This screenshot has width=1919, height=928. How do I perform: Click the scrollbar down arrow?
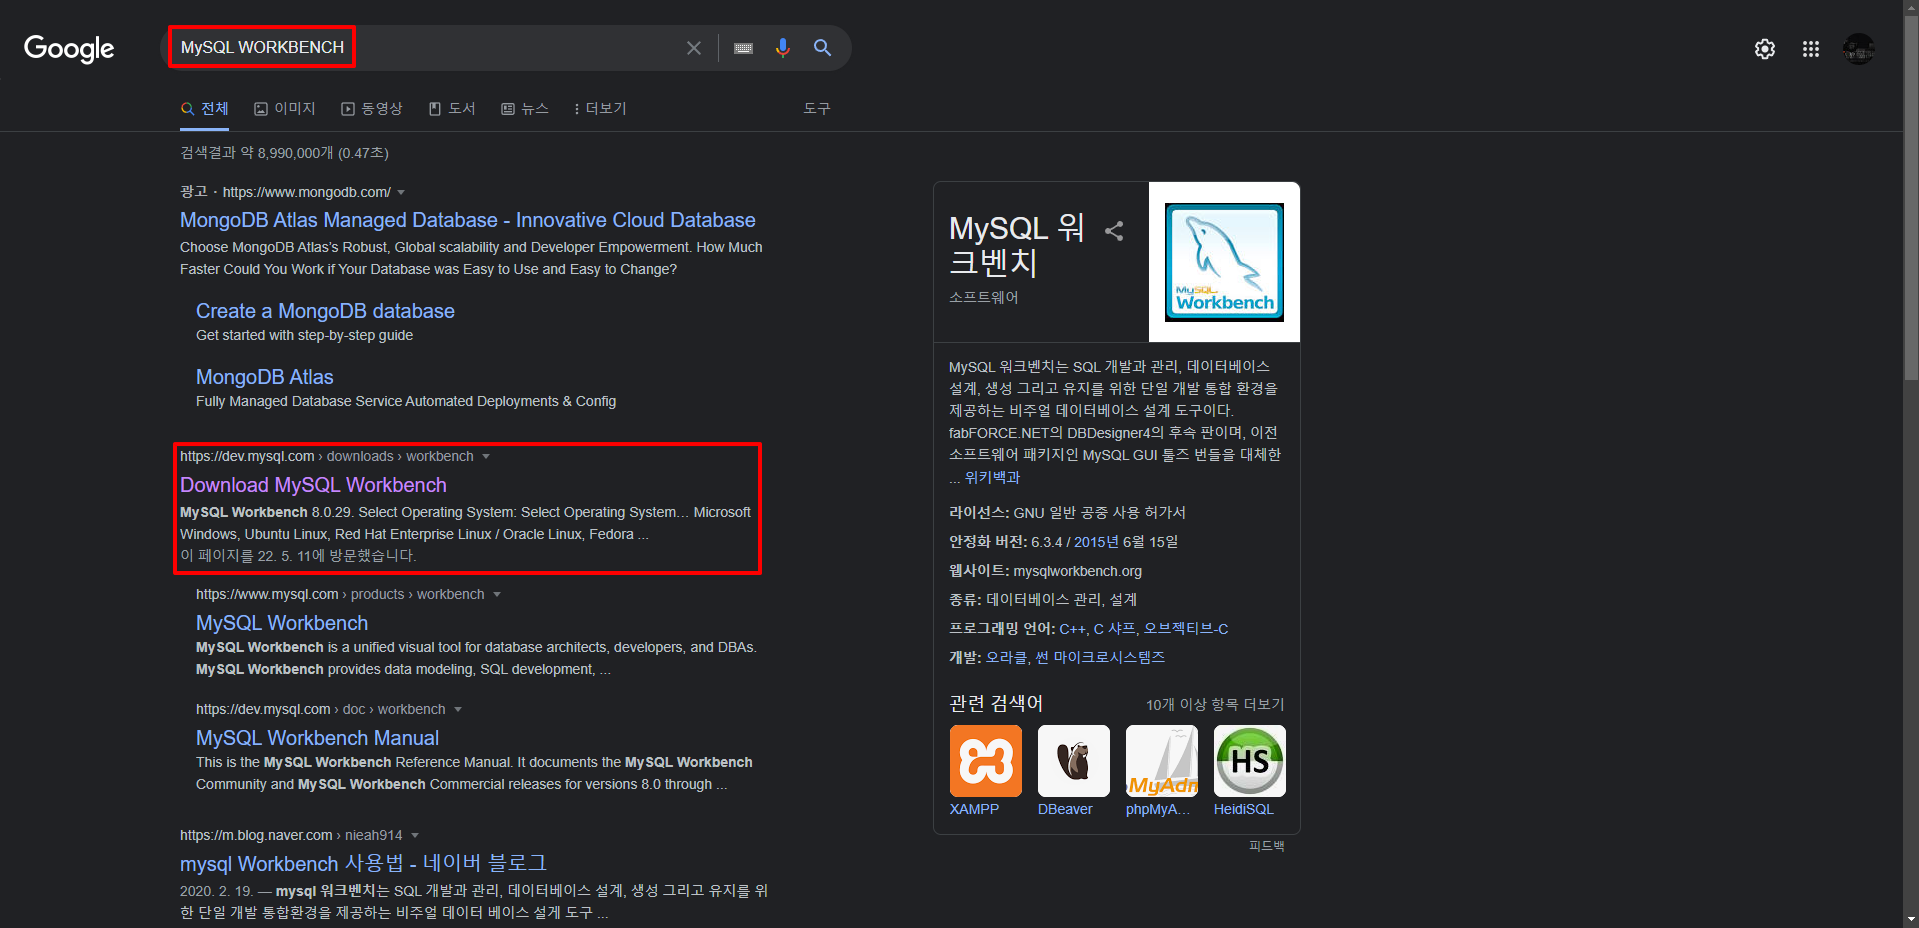(x=1911, y=918)
